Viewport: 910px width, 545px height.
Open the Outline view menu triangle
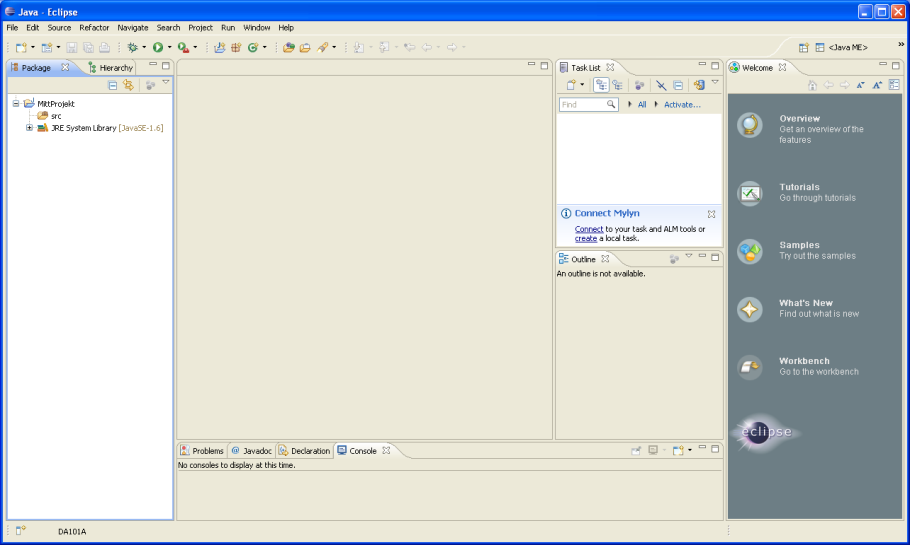pyautogui.click(x=689, y=256)
